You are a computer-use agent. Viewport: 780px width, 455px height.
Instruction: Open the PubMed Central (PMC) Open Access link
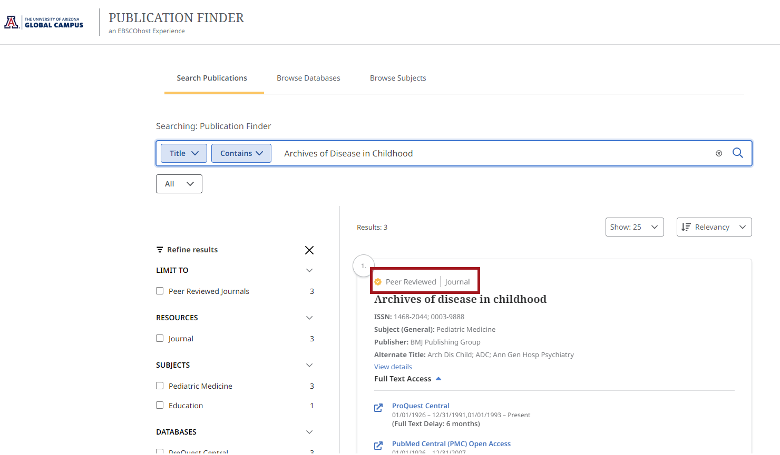[451, 444]
